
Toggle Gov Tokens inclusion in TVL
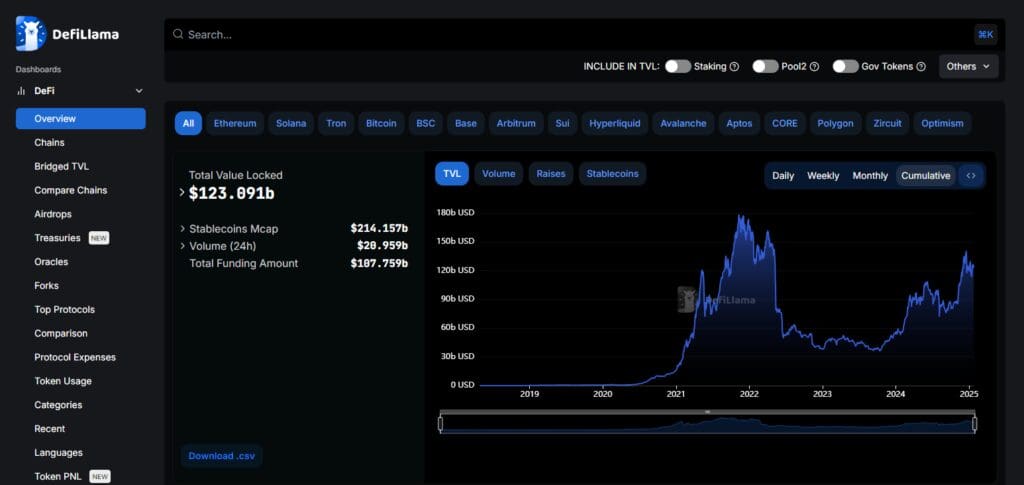[x=846, y=67]
